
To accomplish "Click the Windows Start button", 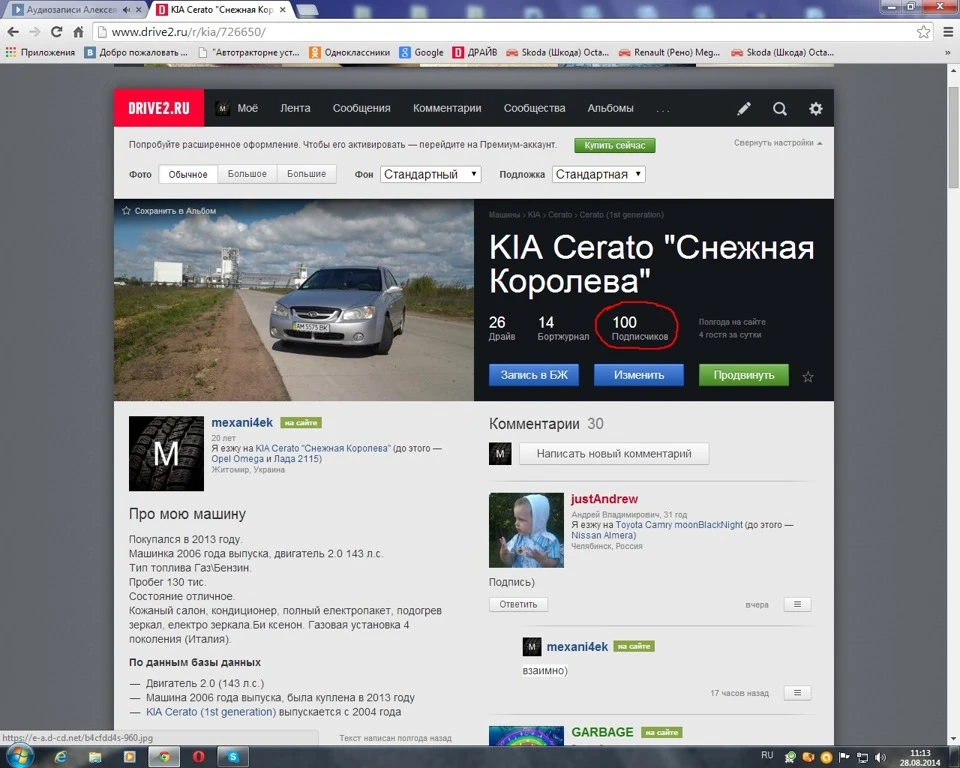I will coord(18,756).
